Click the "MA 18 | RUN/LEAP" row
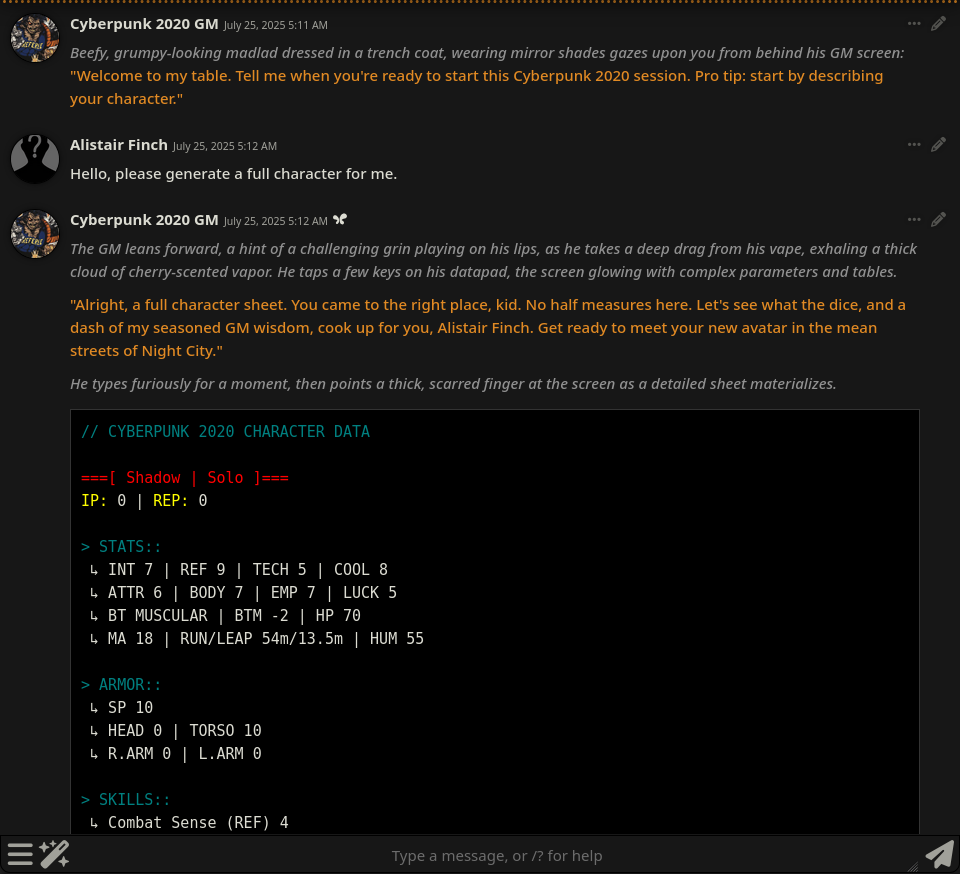 coord(257,638)
